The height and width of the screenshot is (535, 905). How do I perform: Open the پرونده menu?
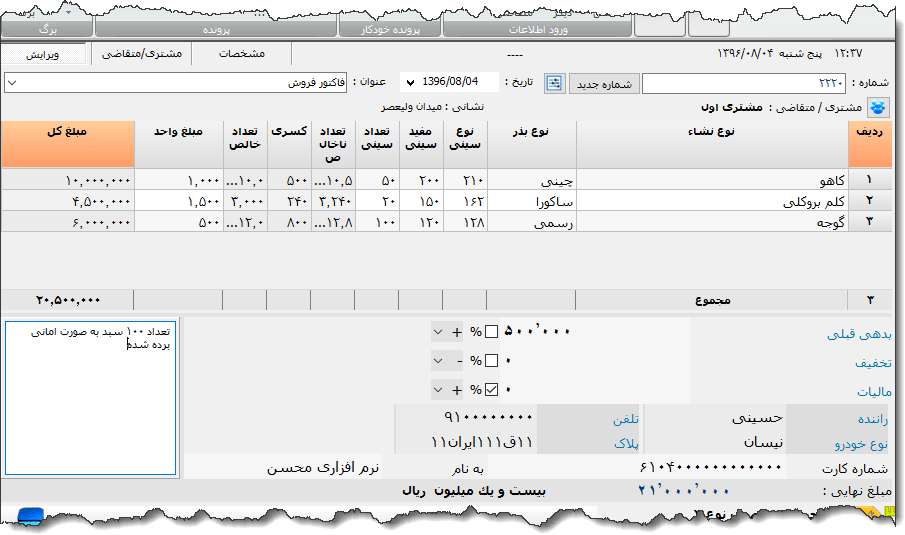point(216,29)
